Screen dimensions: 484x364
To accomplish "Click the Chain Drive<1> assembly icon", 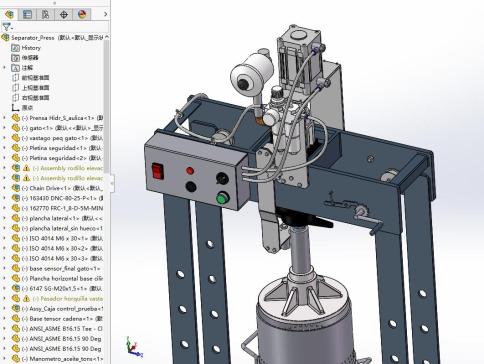I will pos(16,188).
